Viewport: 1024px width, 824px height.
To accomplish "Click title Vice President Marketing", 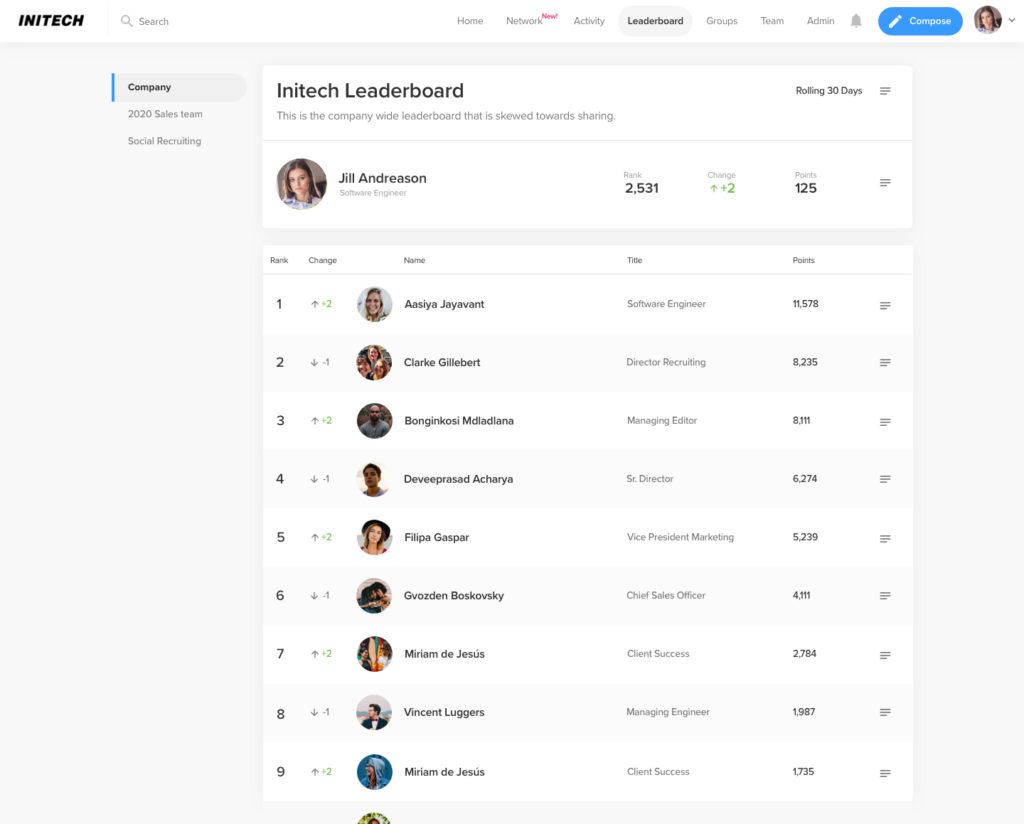I will [x=680, y=537].
